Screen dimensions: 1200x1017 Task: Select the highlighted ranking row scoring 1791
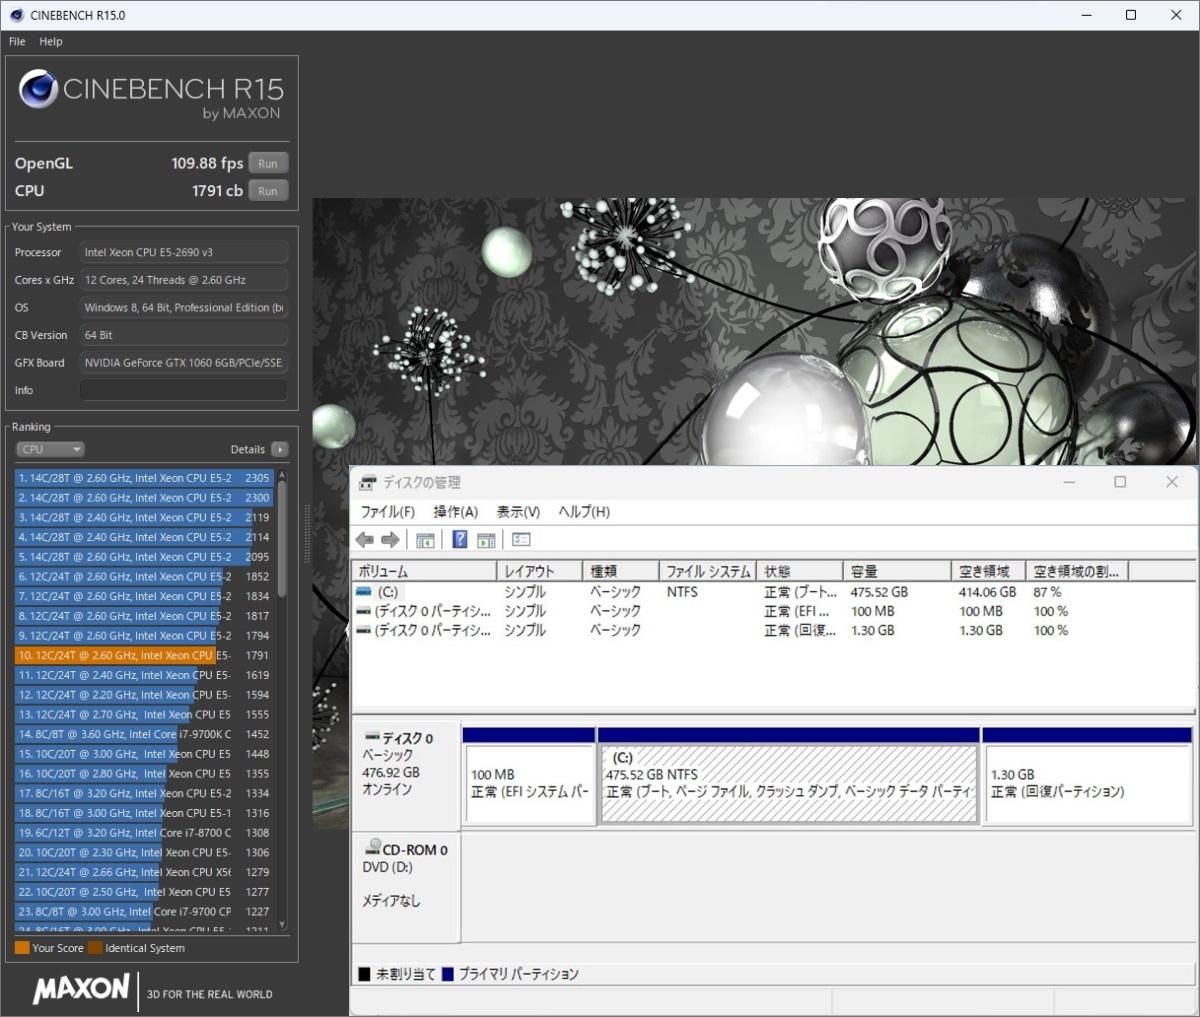pos(144,655)
